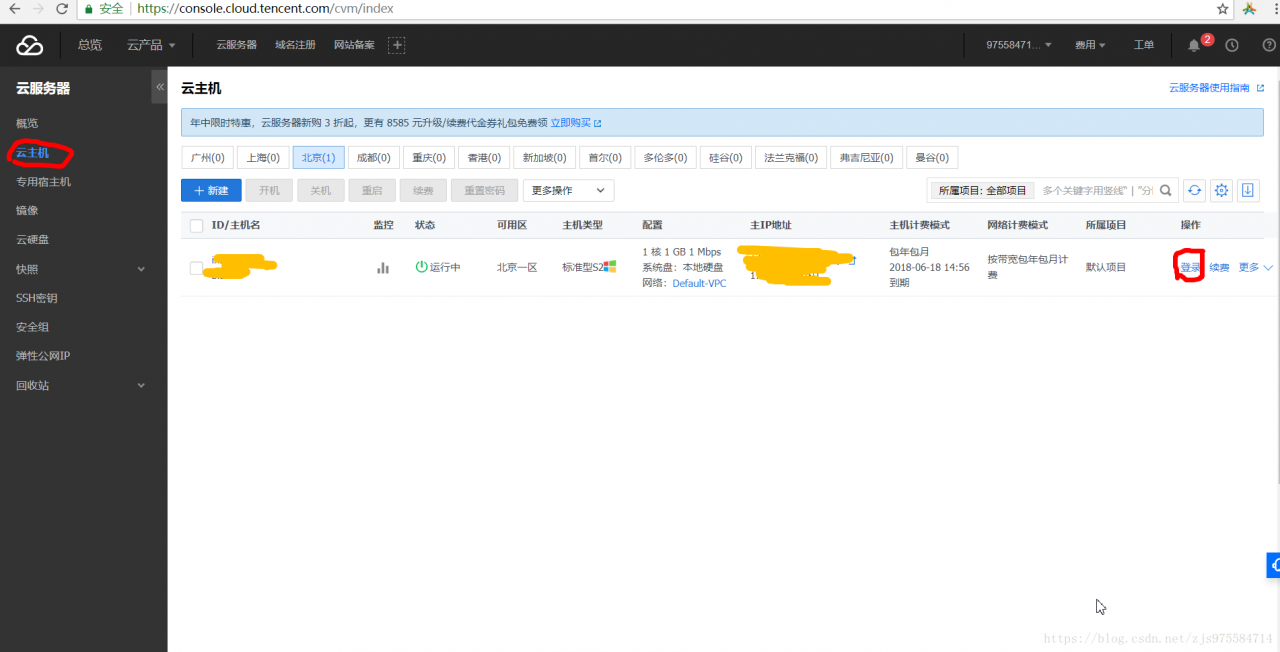Go to 总览 in the top navigation
1280x652 pixels.
(90, 45)
